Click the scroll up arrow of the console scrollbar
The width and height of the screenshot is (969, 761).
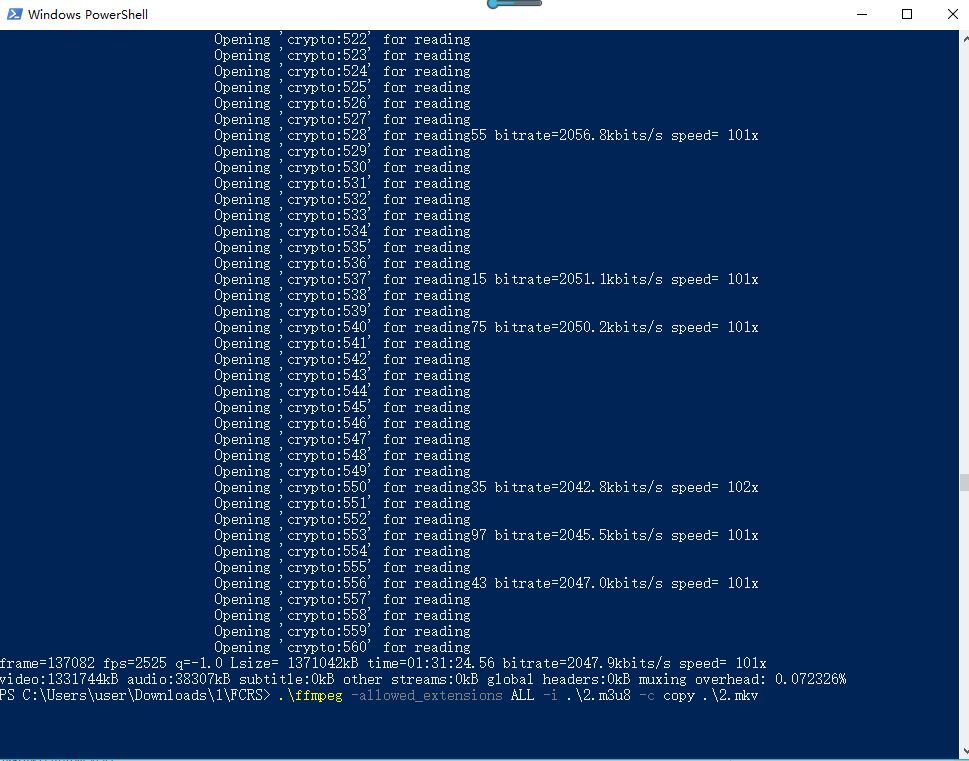(x=963, y=37)
